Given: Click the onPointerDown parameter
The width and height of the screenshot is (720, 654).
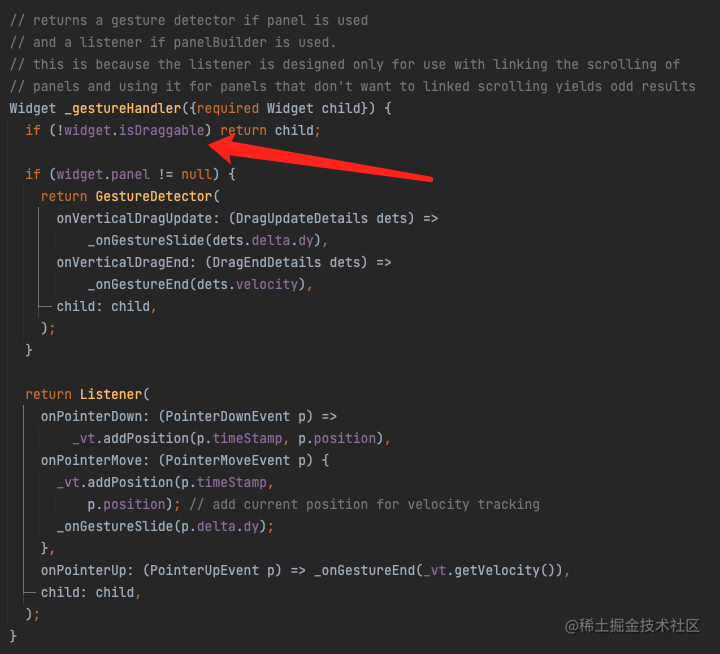Looking at the screenshot, I should pos(91,417).
